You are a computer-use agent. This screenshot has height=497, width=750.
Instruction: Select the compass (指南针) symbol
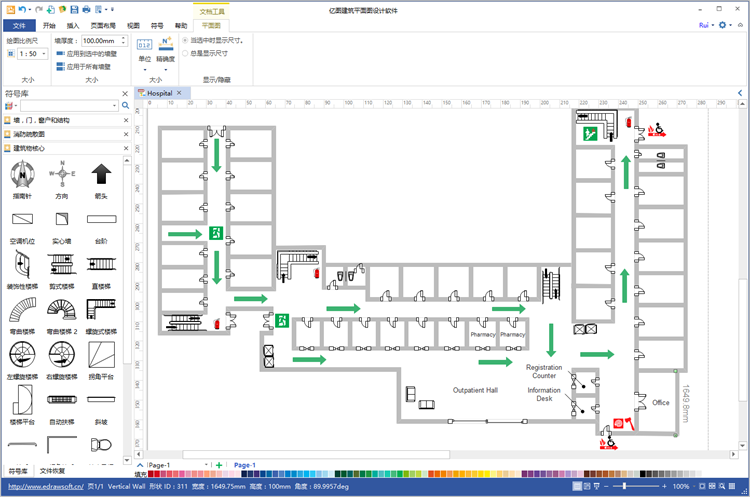tap(21, 175)
